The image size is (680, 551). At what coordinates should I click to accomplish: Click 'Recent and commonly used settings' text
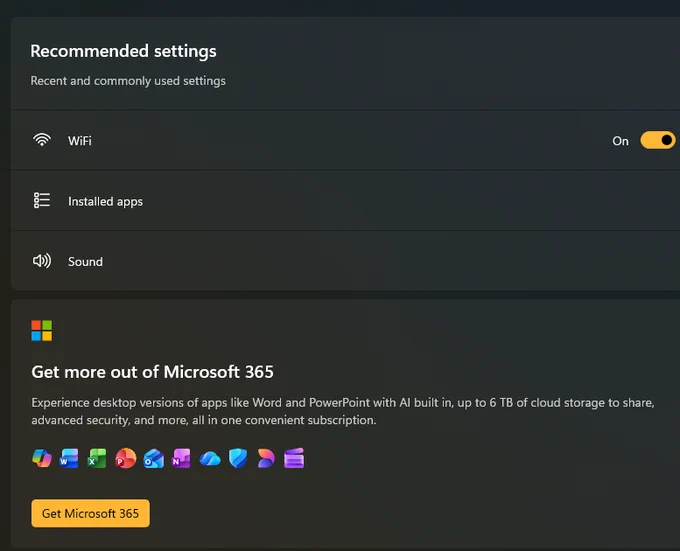click(128, 81)
